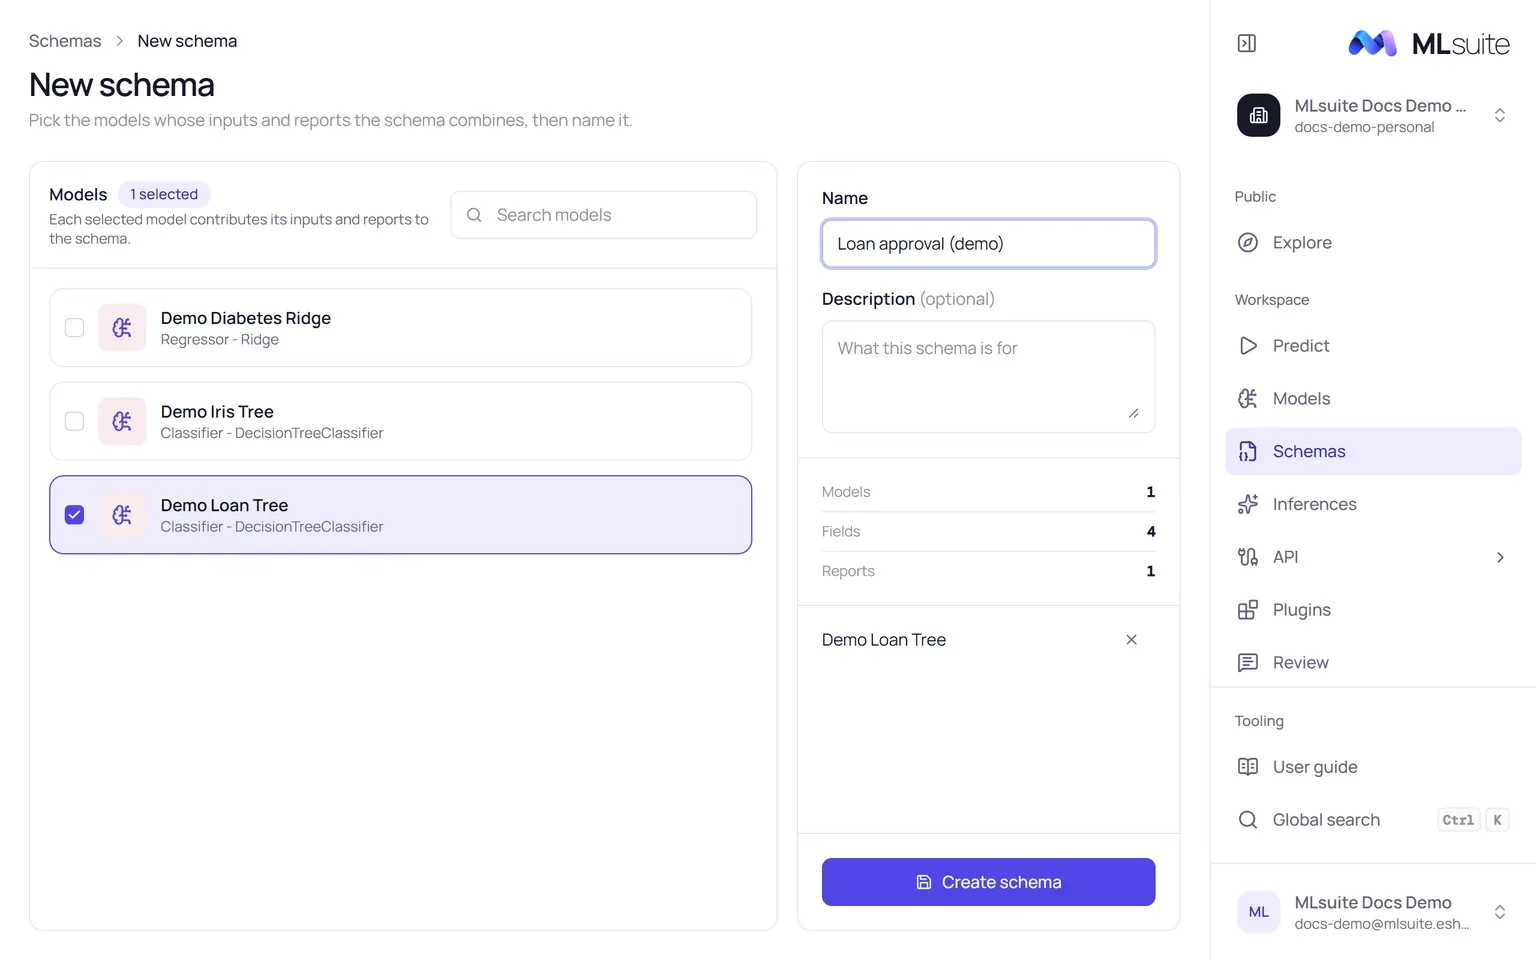Uncheck the Demo Loan Tree checkbox

click(74, 515)
